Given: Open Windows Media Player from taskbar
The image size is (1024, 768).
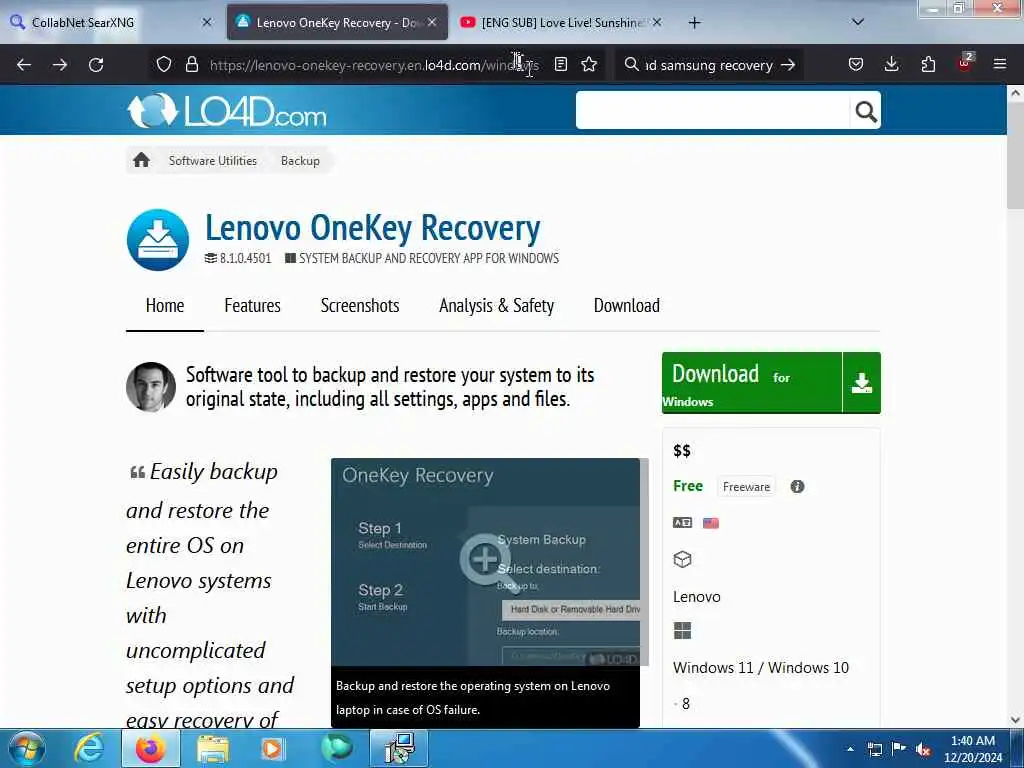Looking at the screenshot, I should pos(273,748).
